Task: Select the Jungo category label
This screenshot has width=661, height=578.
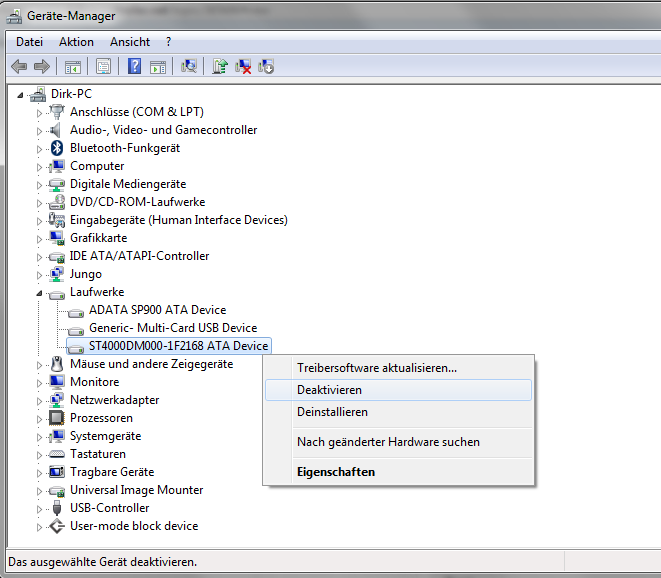Action: point(86,274)
